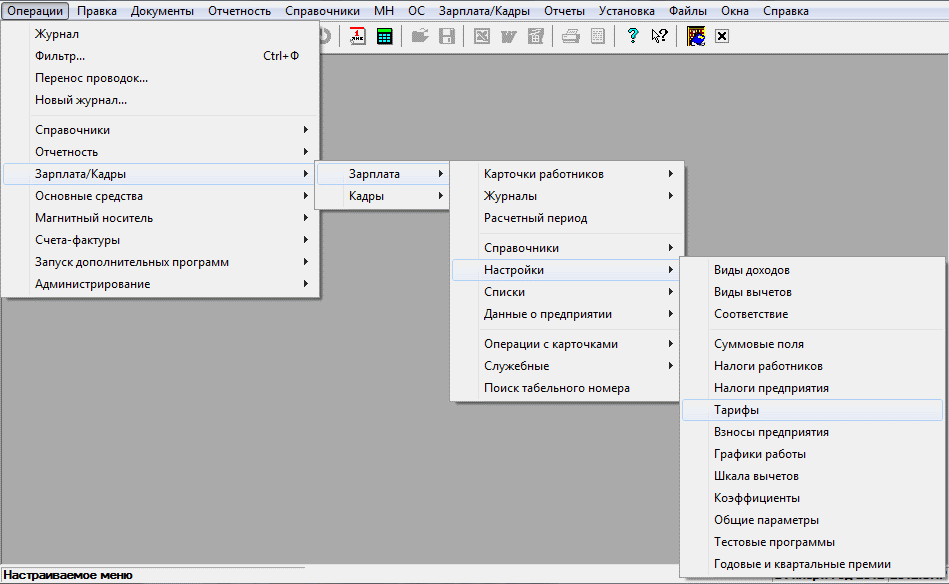Viewport: 949px width, 584px height.
Task: Select Налоги предприятия setting
Action: coord(812,388)
